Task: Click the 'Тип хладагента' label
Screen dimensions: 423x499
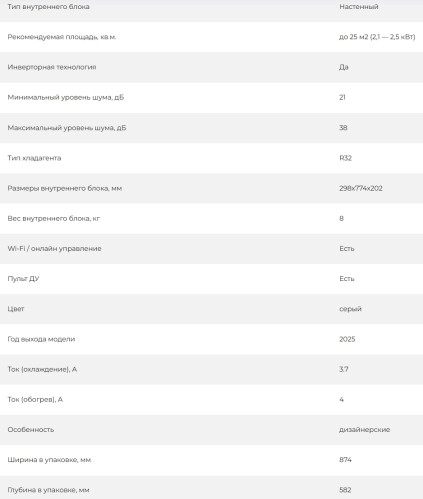Action: click(34, 158)
